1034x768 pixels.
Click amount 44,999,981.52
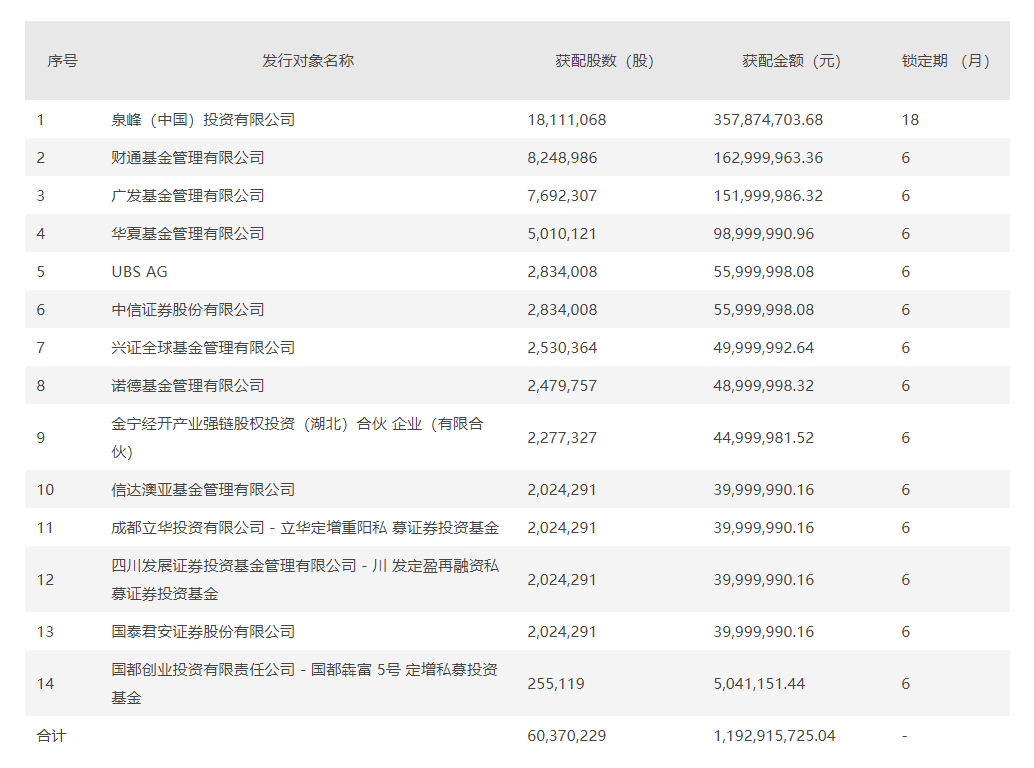point(764,438)
